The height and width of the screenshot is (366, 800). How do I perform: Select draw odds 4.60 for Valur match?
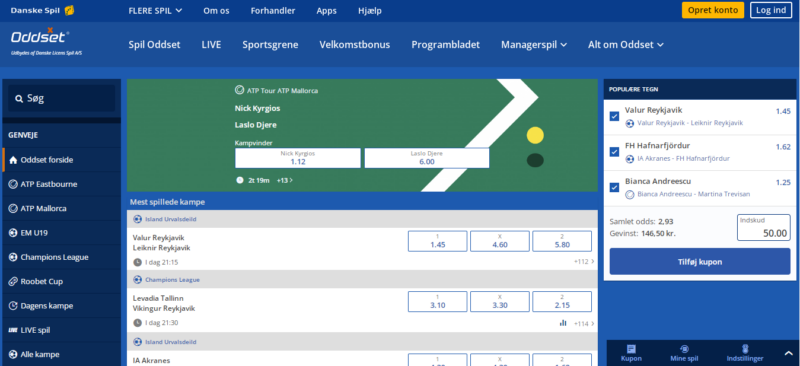499,241
